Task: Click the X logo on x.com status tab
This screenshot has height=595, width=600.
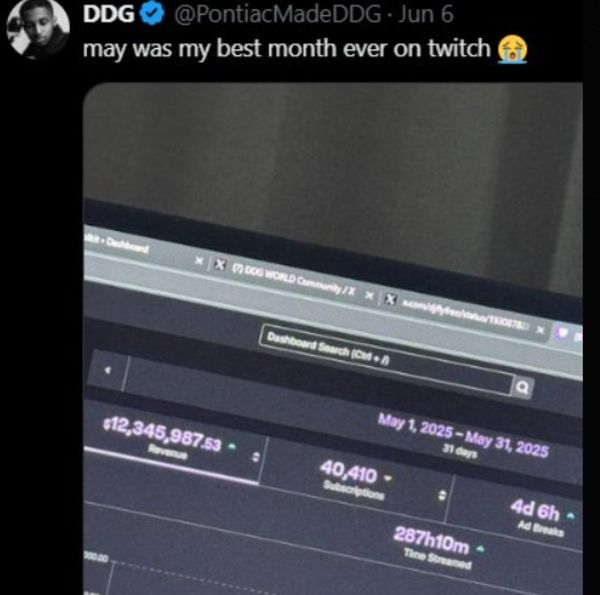Action: (390, 299)
